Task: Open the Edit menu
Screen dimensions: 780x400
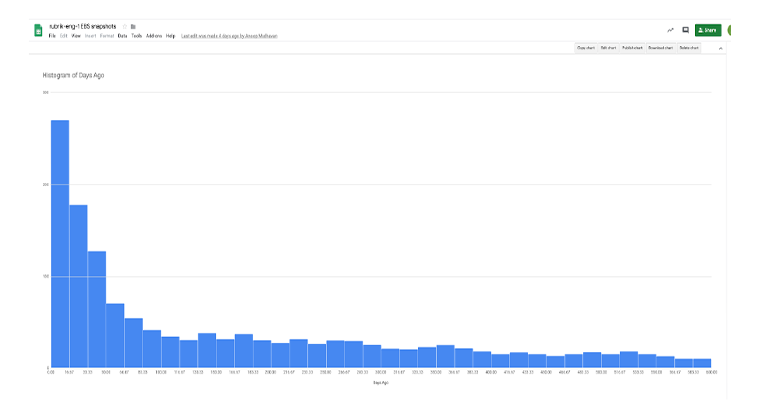Action: (x=64, y=36)
